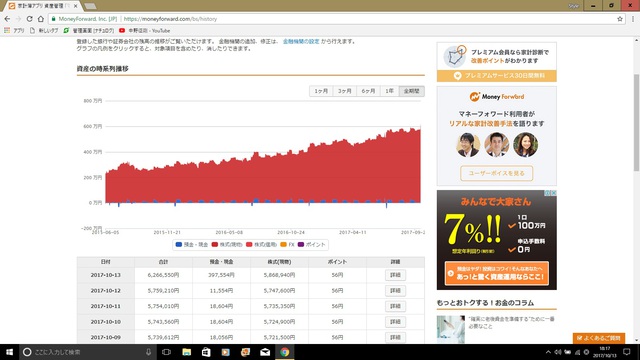Close the ad via its X icon

tap(553, 193)
